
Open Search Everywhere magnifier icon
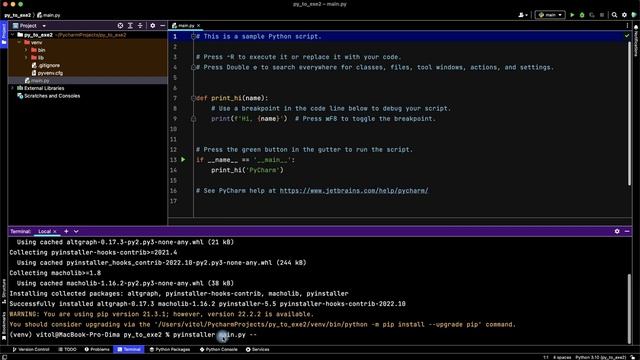pos(614,15)
